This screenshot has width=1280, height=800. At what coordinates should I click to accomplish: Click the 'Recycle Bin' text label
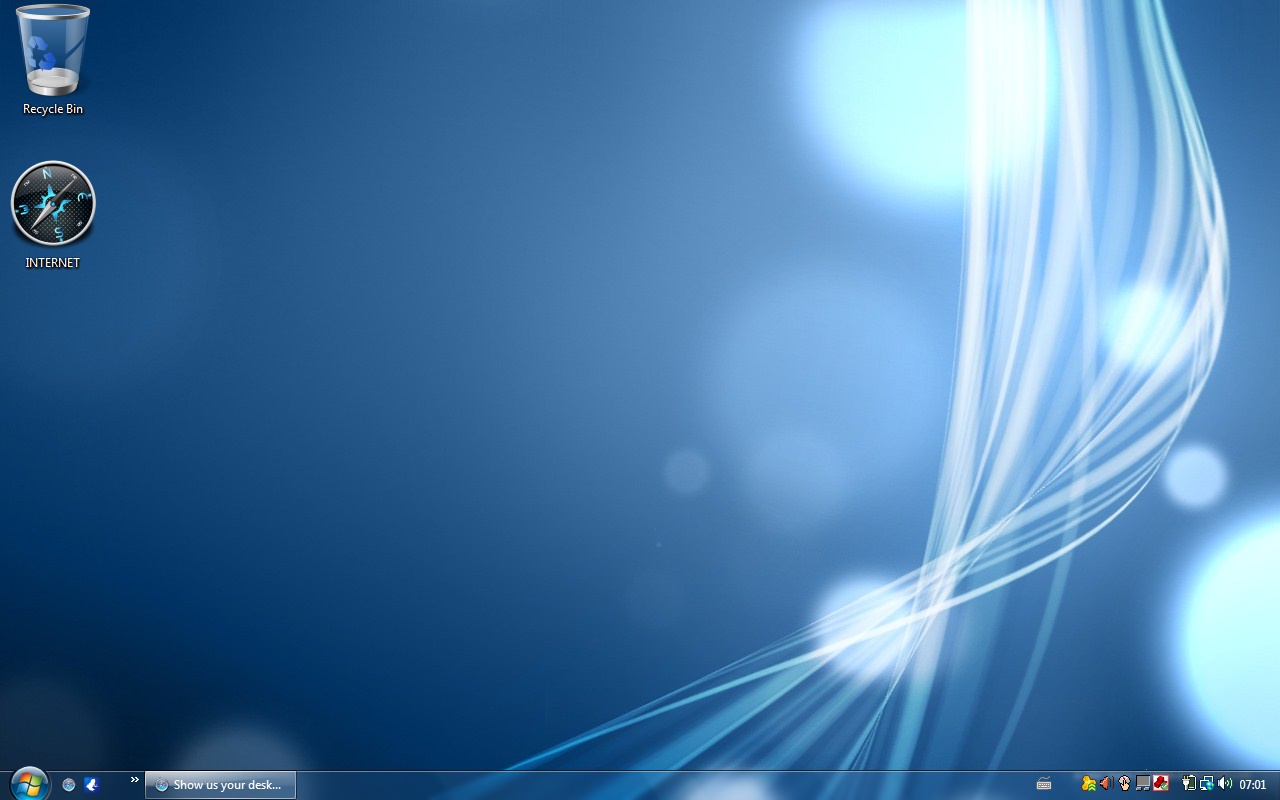(x=53, y=109)
